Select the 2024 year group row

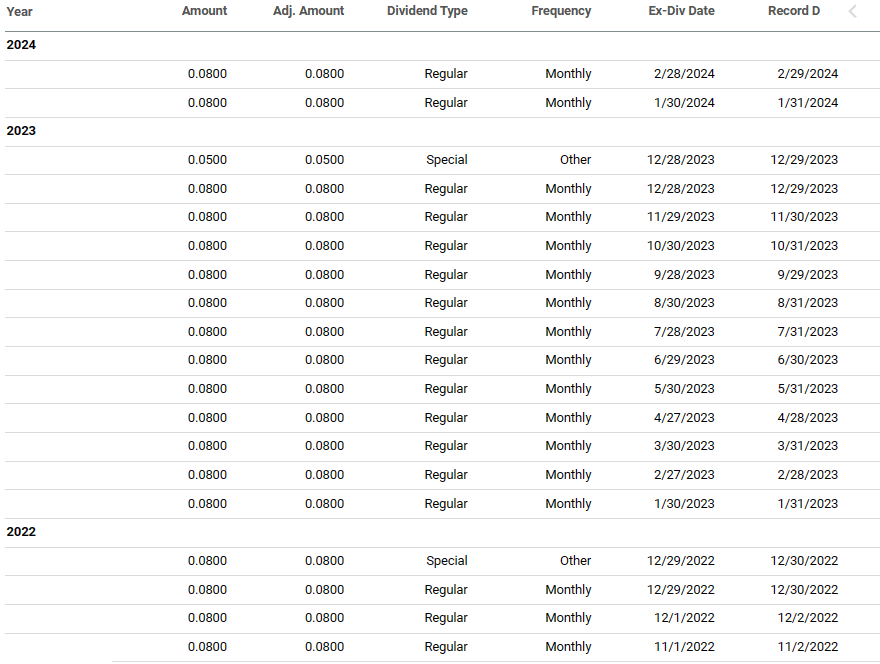point(442,45)
